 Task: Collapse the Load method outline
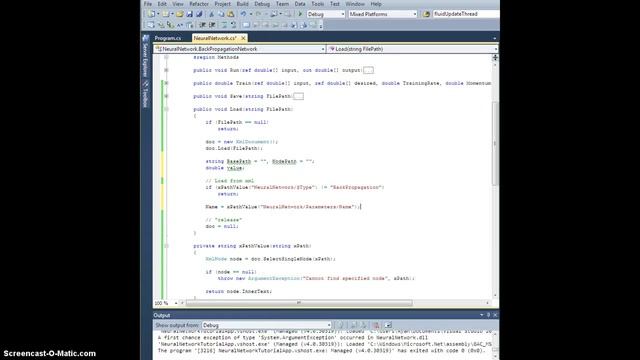point(166,109)
